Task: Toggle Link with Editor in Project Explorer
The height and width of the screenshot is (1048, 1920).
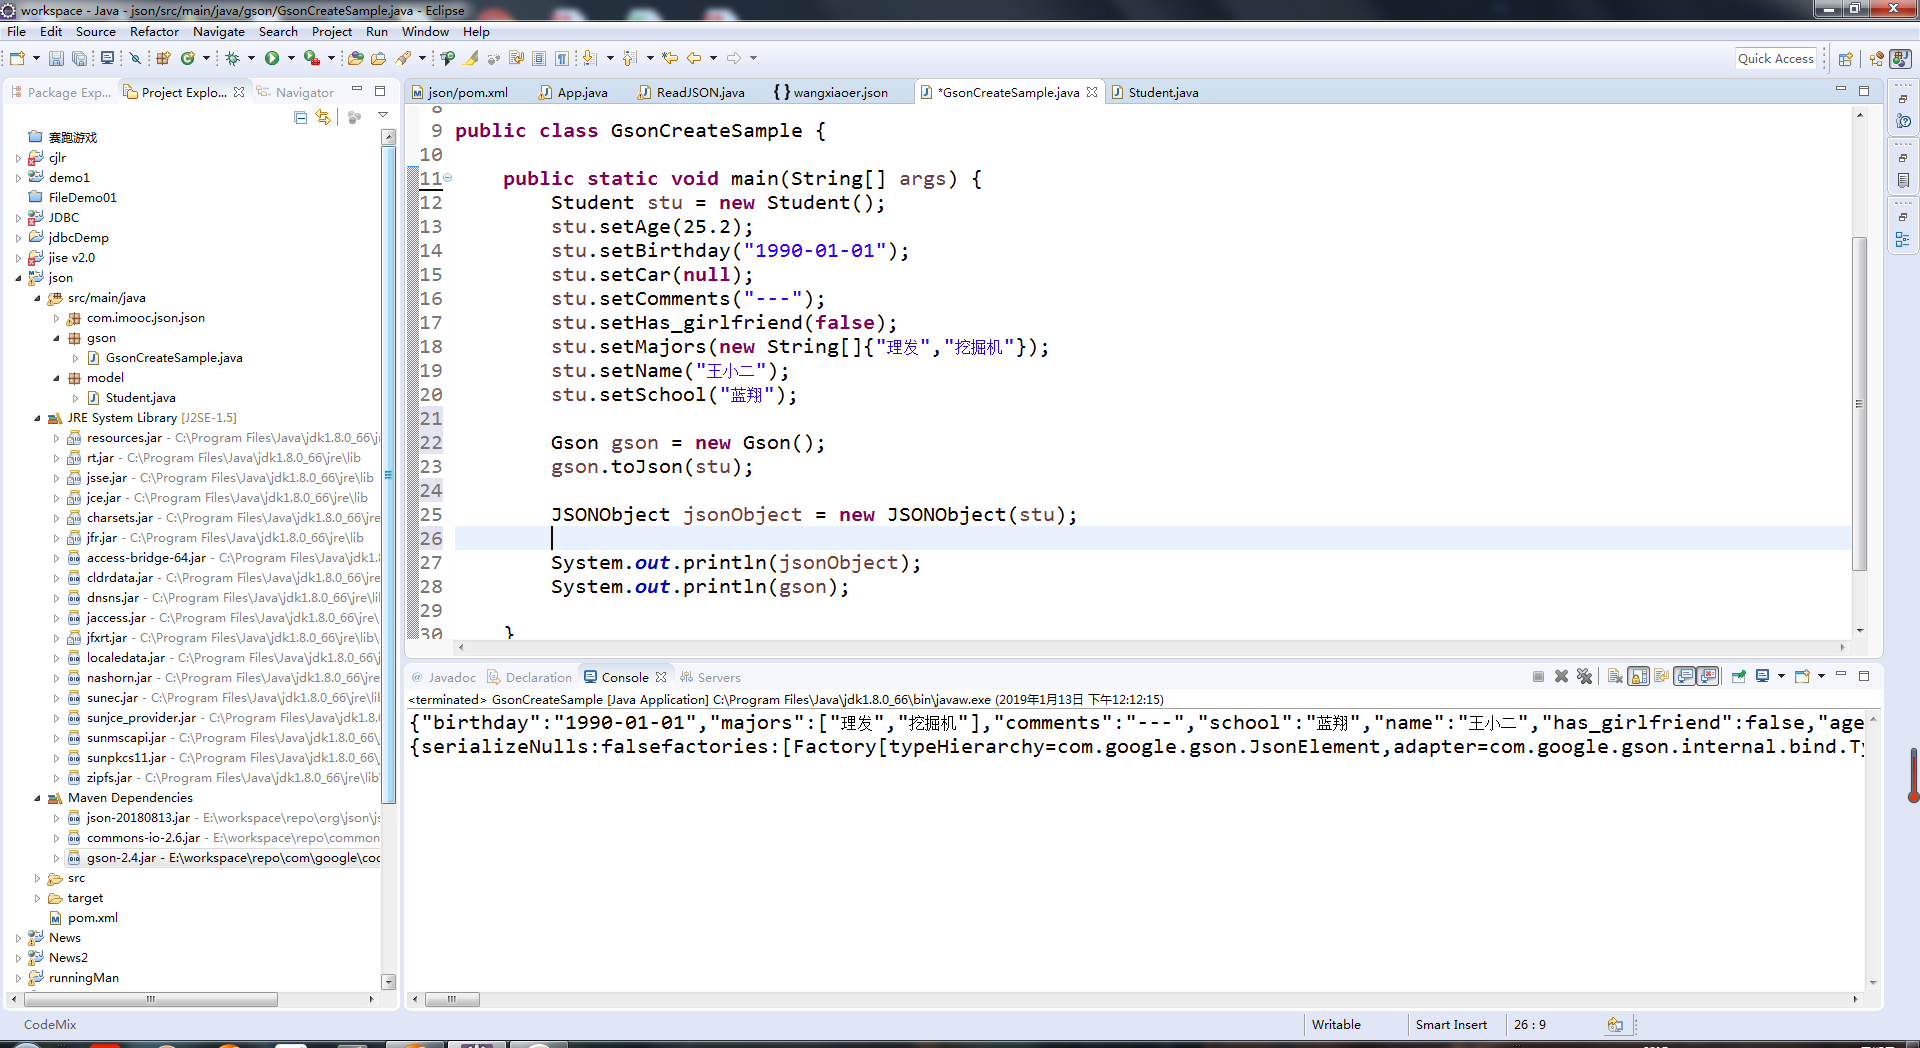Action: [x=323, y=117]
